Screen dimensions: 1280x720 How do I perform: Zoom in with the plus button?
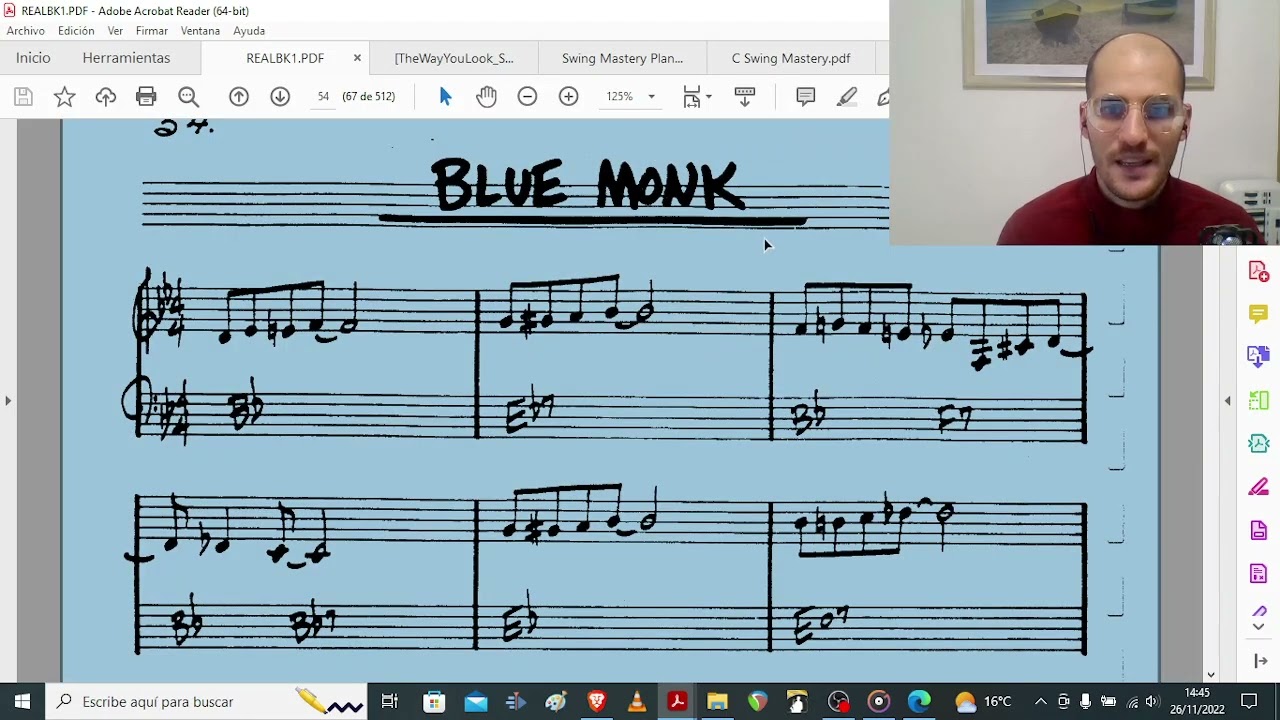[568, 96]
